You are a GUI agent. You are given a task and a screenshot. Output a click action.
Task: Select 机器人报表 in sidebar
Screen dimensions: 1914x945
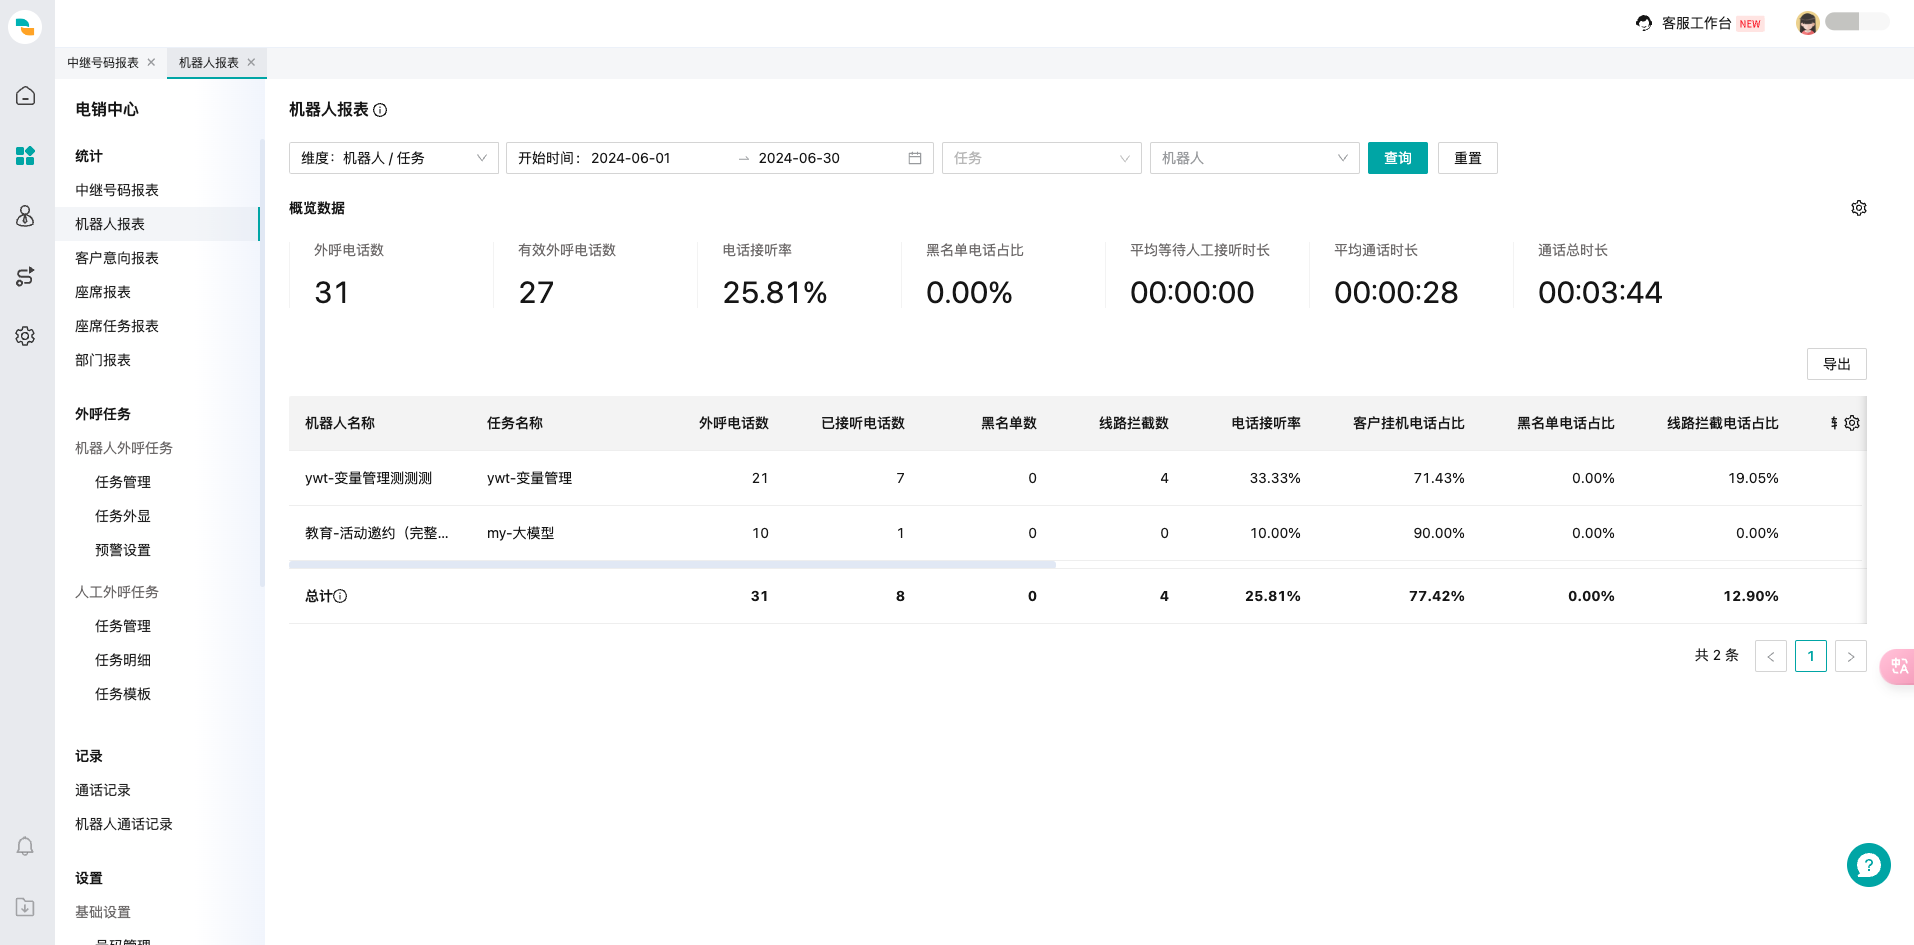click(158, 224)
